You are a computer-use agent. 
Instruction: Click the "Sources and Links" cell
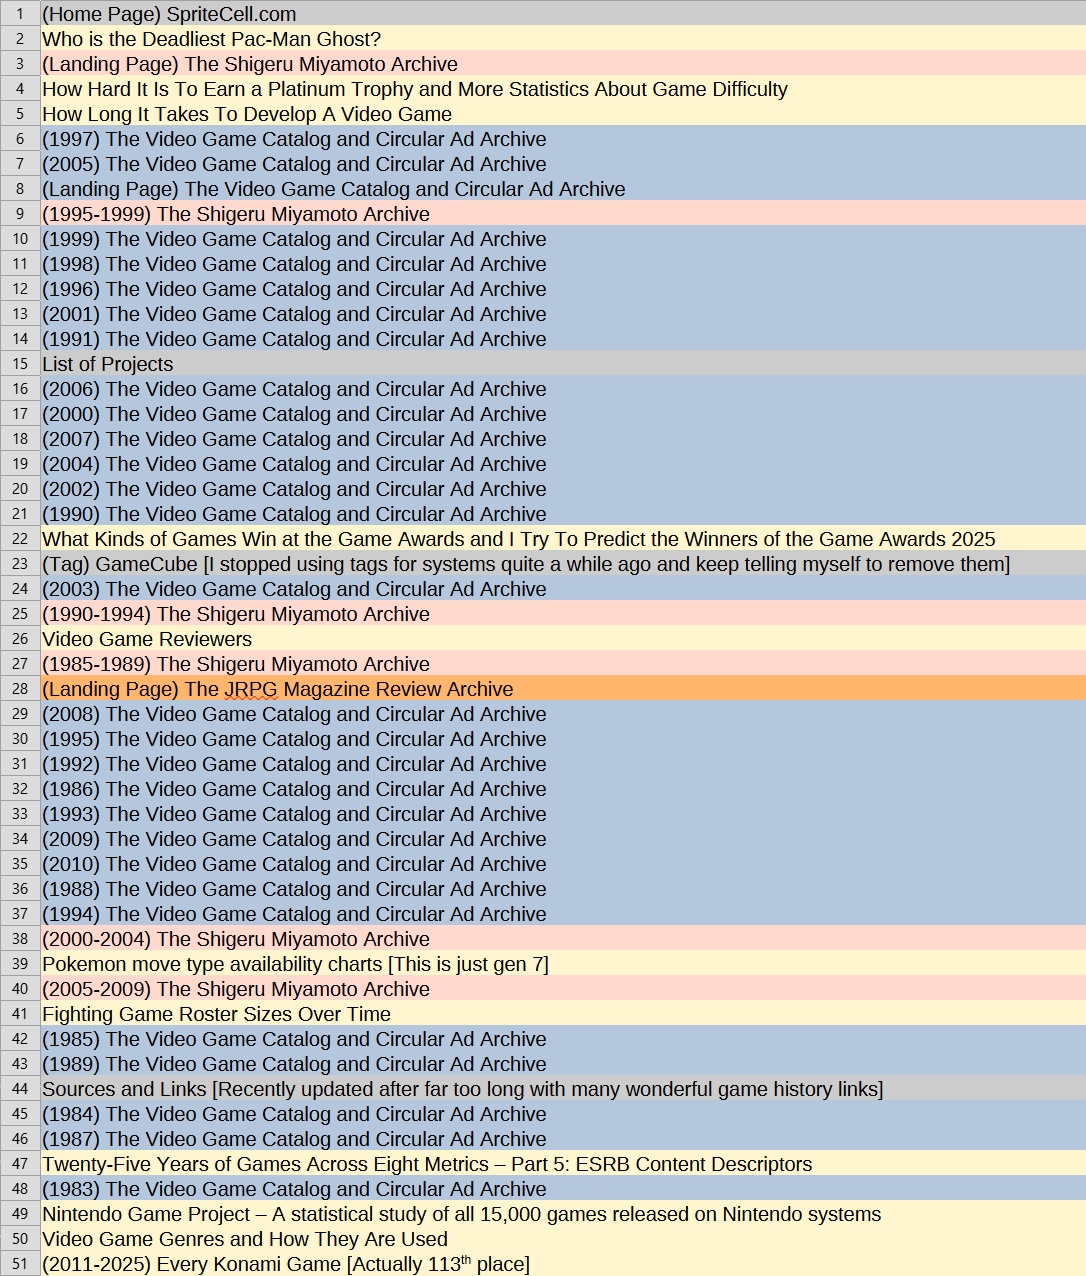pyautogui.click(x=462, y=1089)
